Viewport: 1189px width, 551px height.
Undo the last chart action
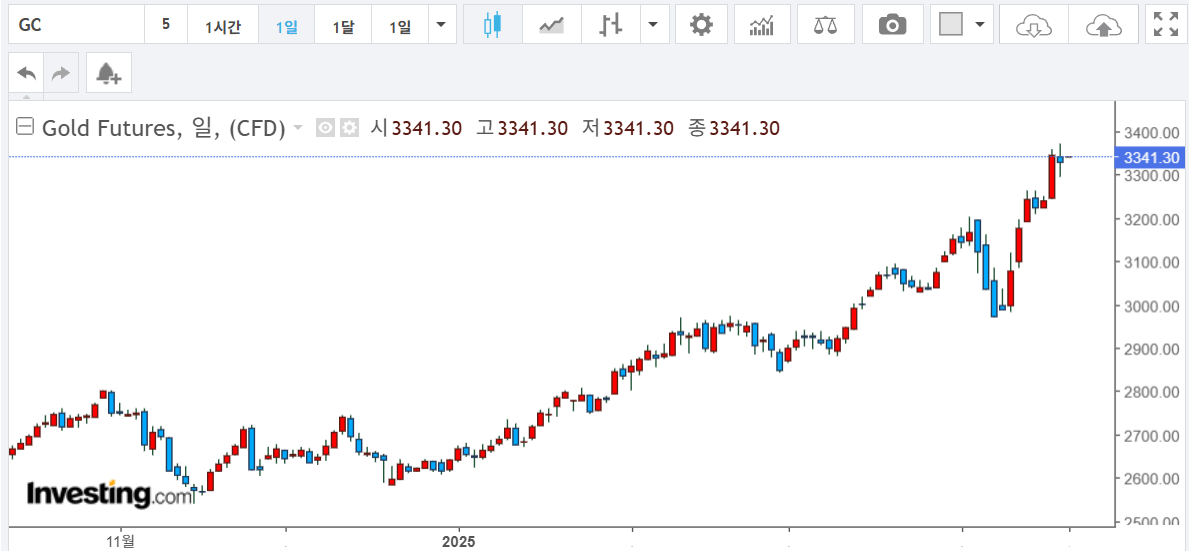tap(27, 73)
